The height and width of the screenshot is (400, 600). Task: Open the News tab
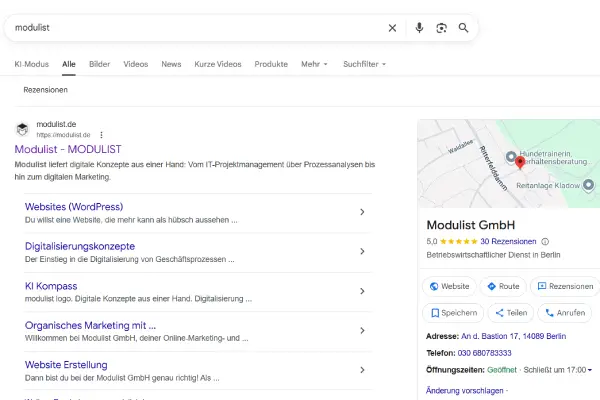171,64
